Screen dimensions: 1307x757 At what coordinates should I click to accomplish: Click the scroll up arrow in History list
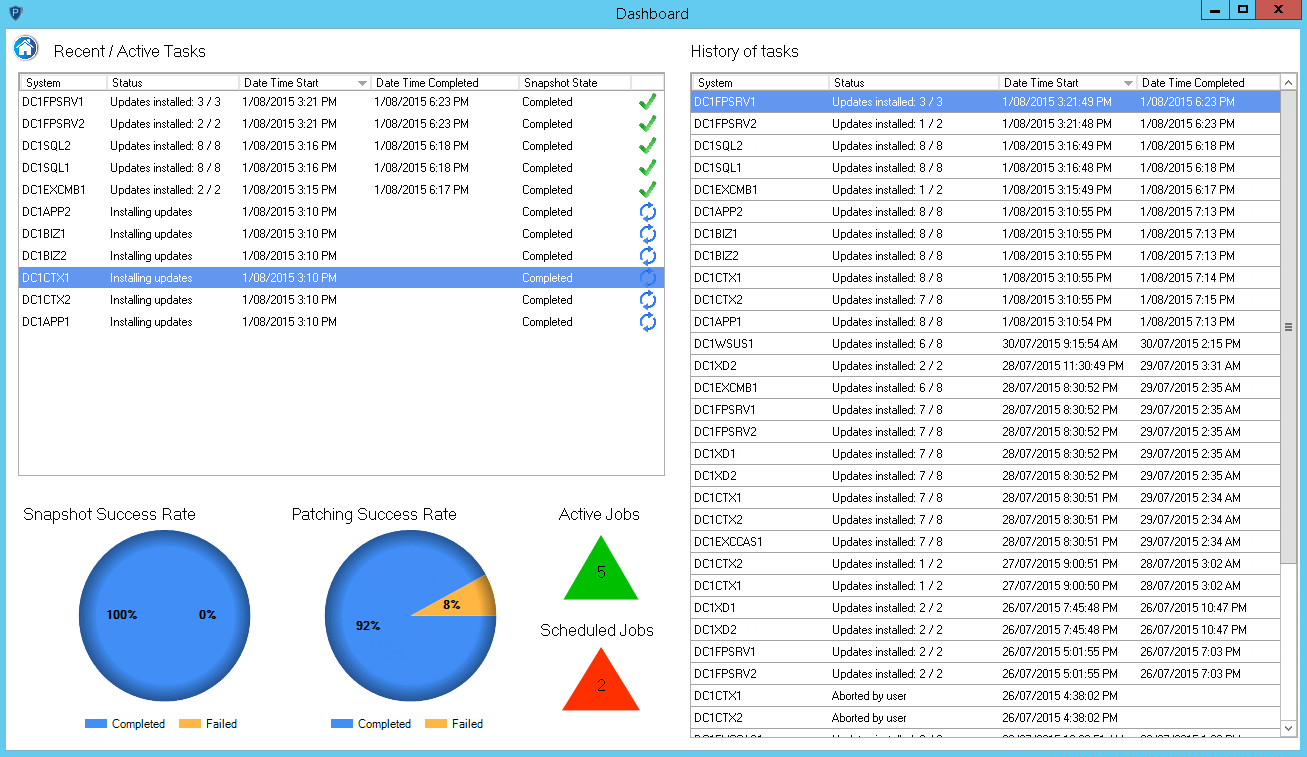1288,82
